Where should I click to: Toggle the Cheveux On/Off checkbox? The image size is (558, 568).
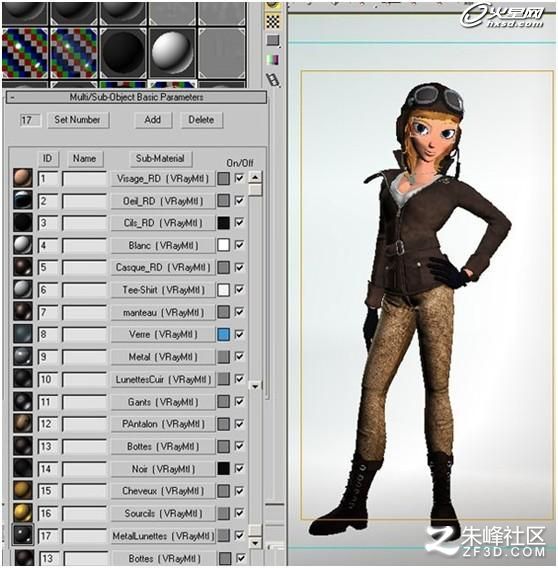(239, 490)
